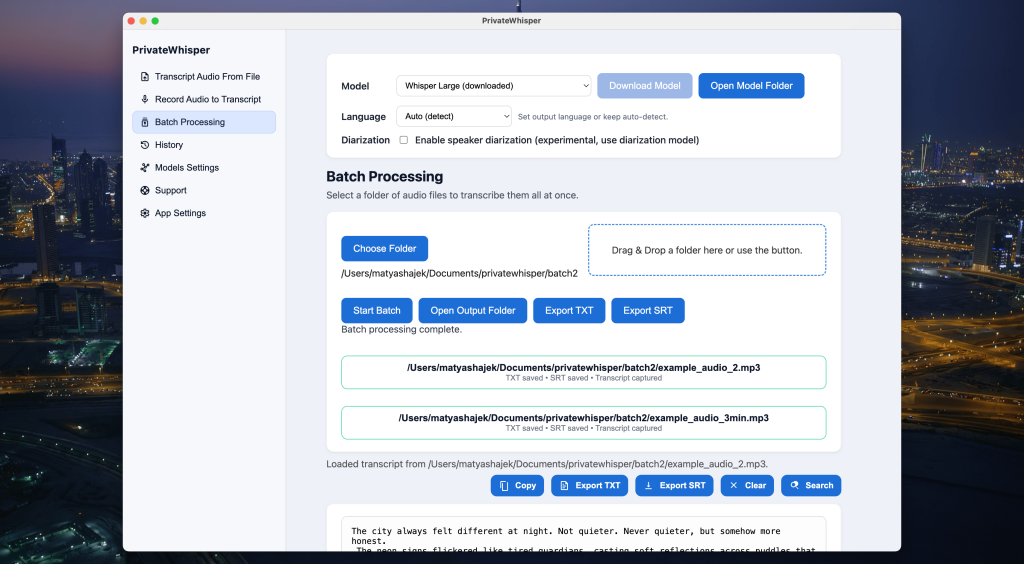The image size is (1024, 564).
Task: Copy the transcript with the Copy button
Action: coord(517,486)
